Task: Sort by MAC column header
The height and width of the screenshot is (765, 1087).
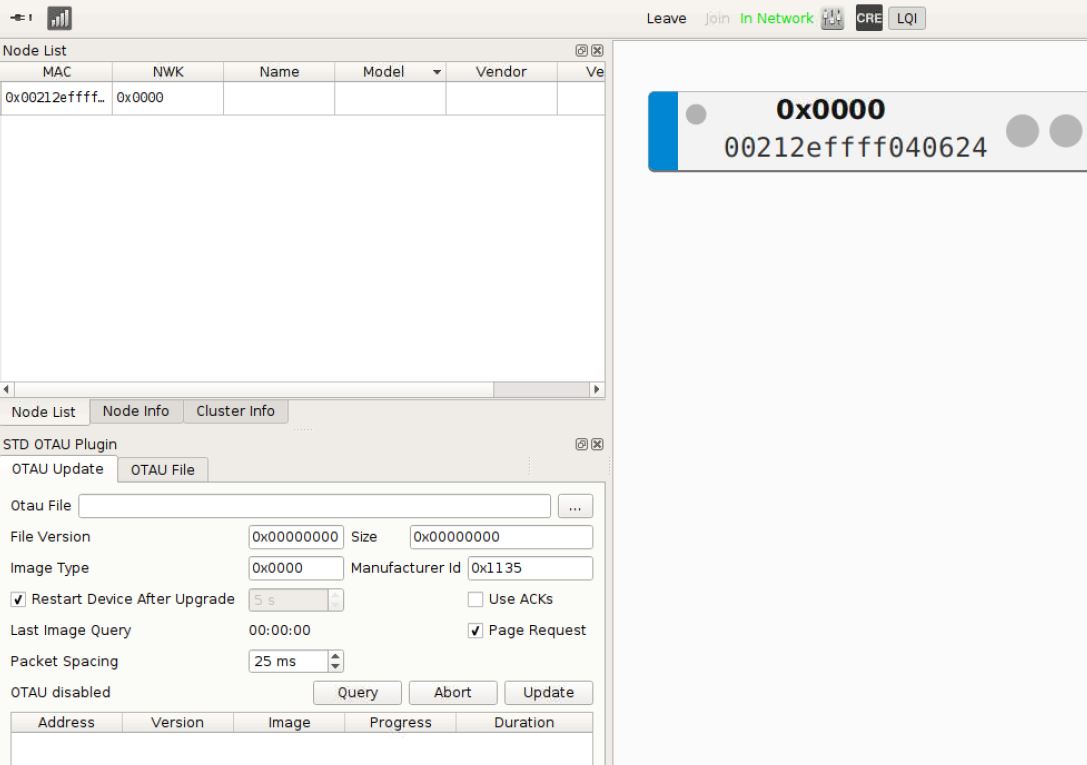Action: 56,72
